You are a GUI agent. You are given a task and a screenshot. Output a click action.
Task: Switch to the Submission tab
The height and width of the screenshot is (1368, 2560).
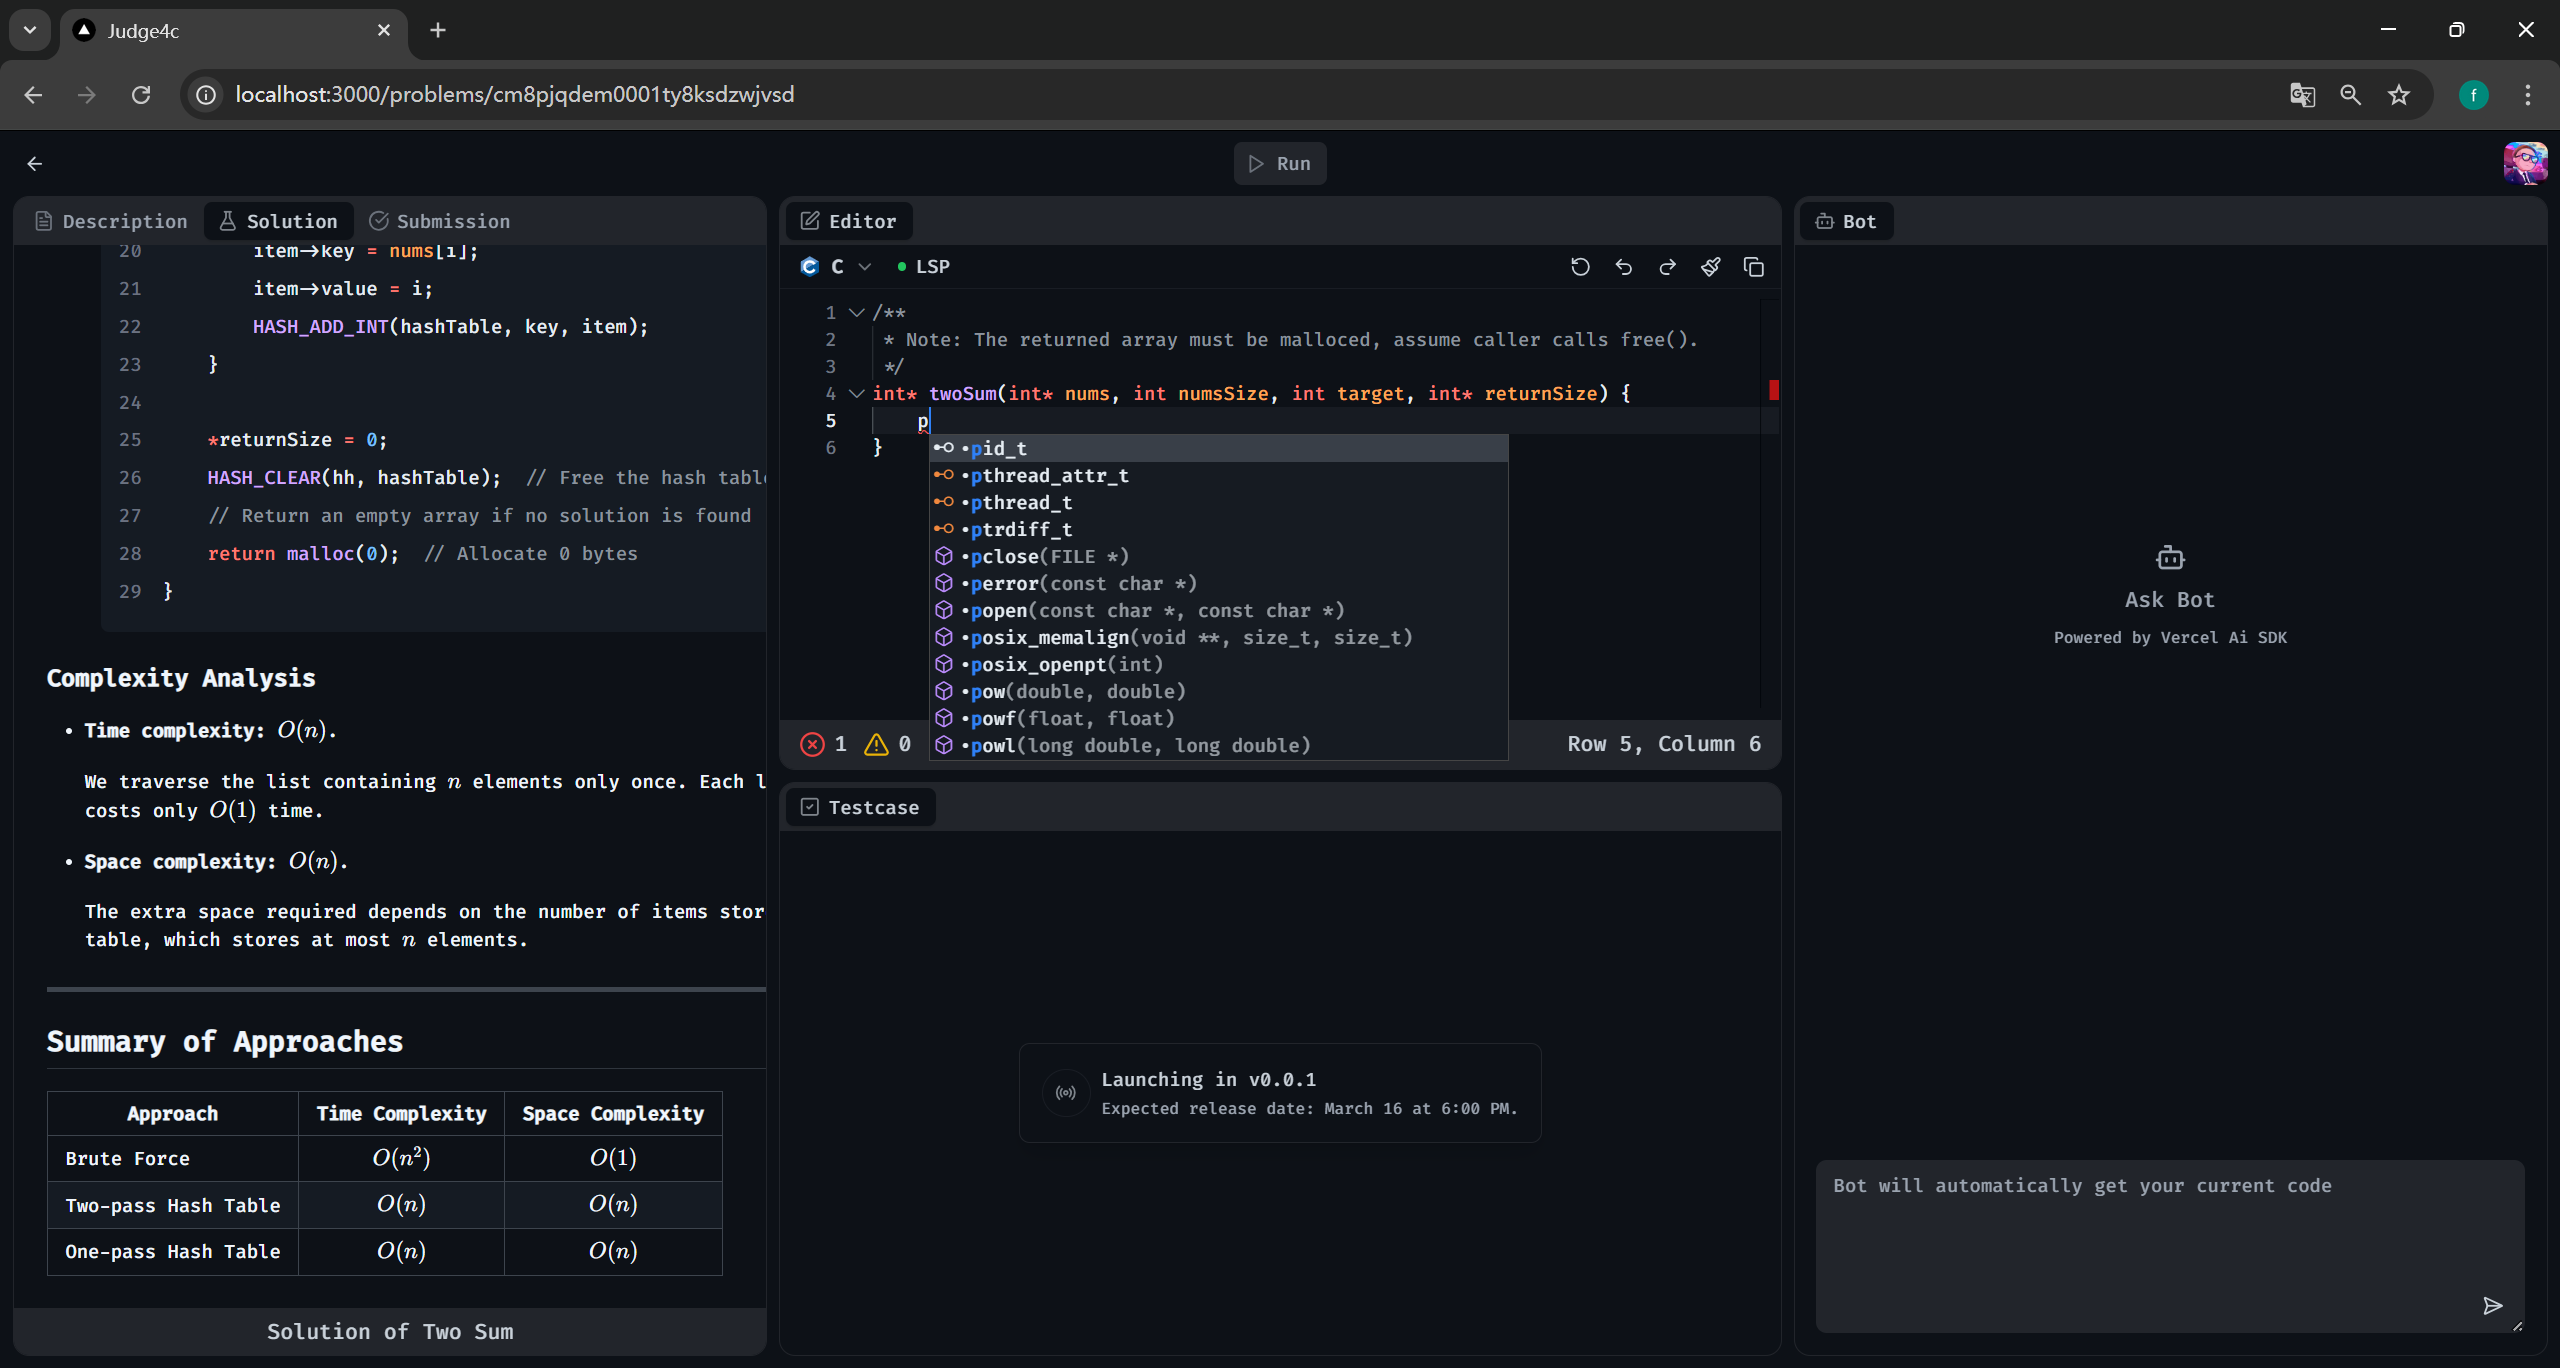(440, 221)
